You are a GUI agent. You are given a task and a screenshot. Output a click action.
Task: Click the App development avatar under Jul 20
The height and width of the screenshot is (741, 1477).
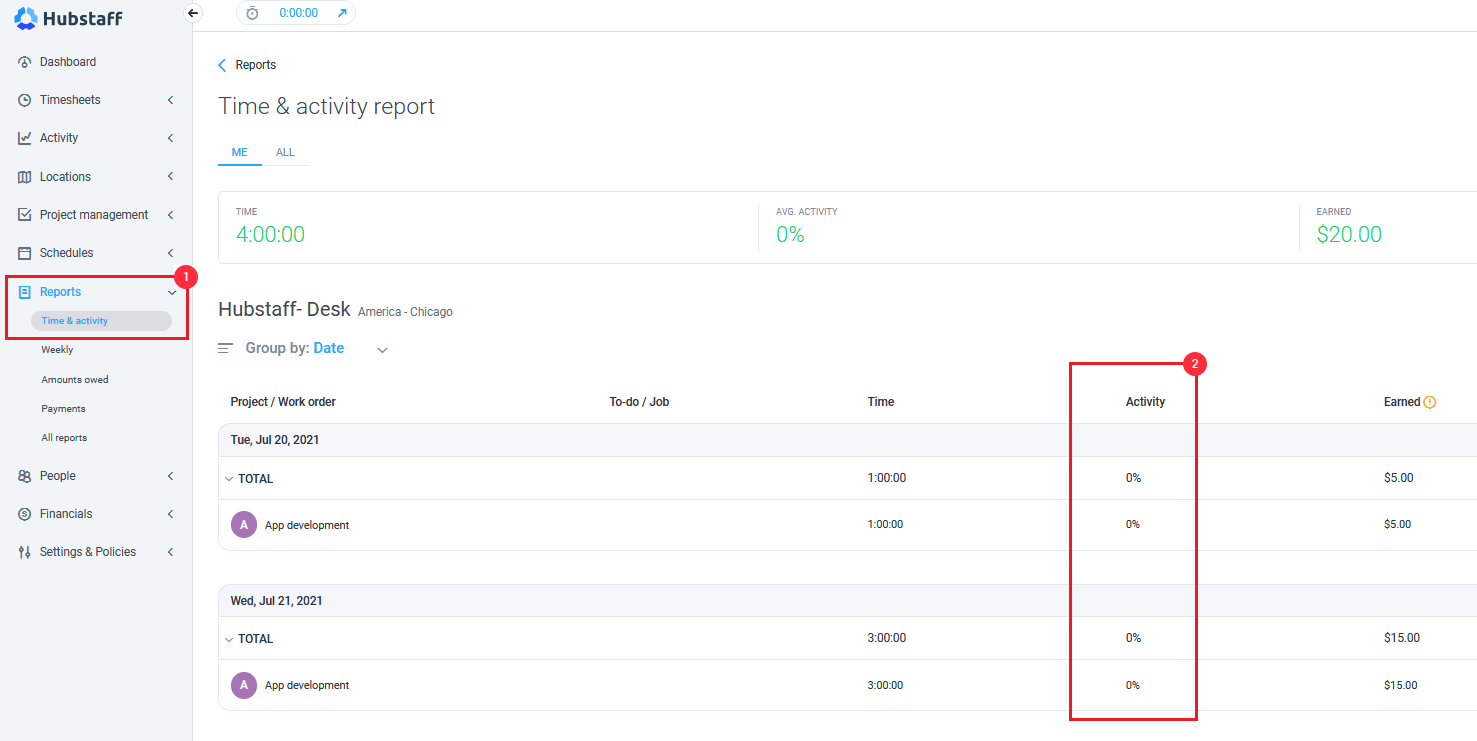click(244, 525)
